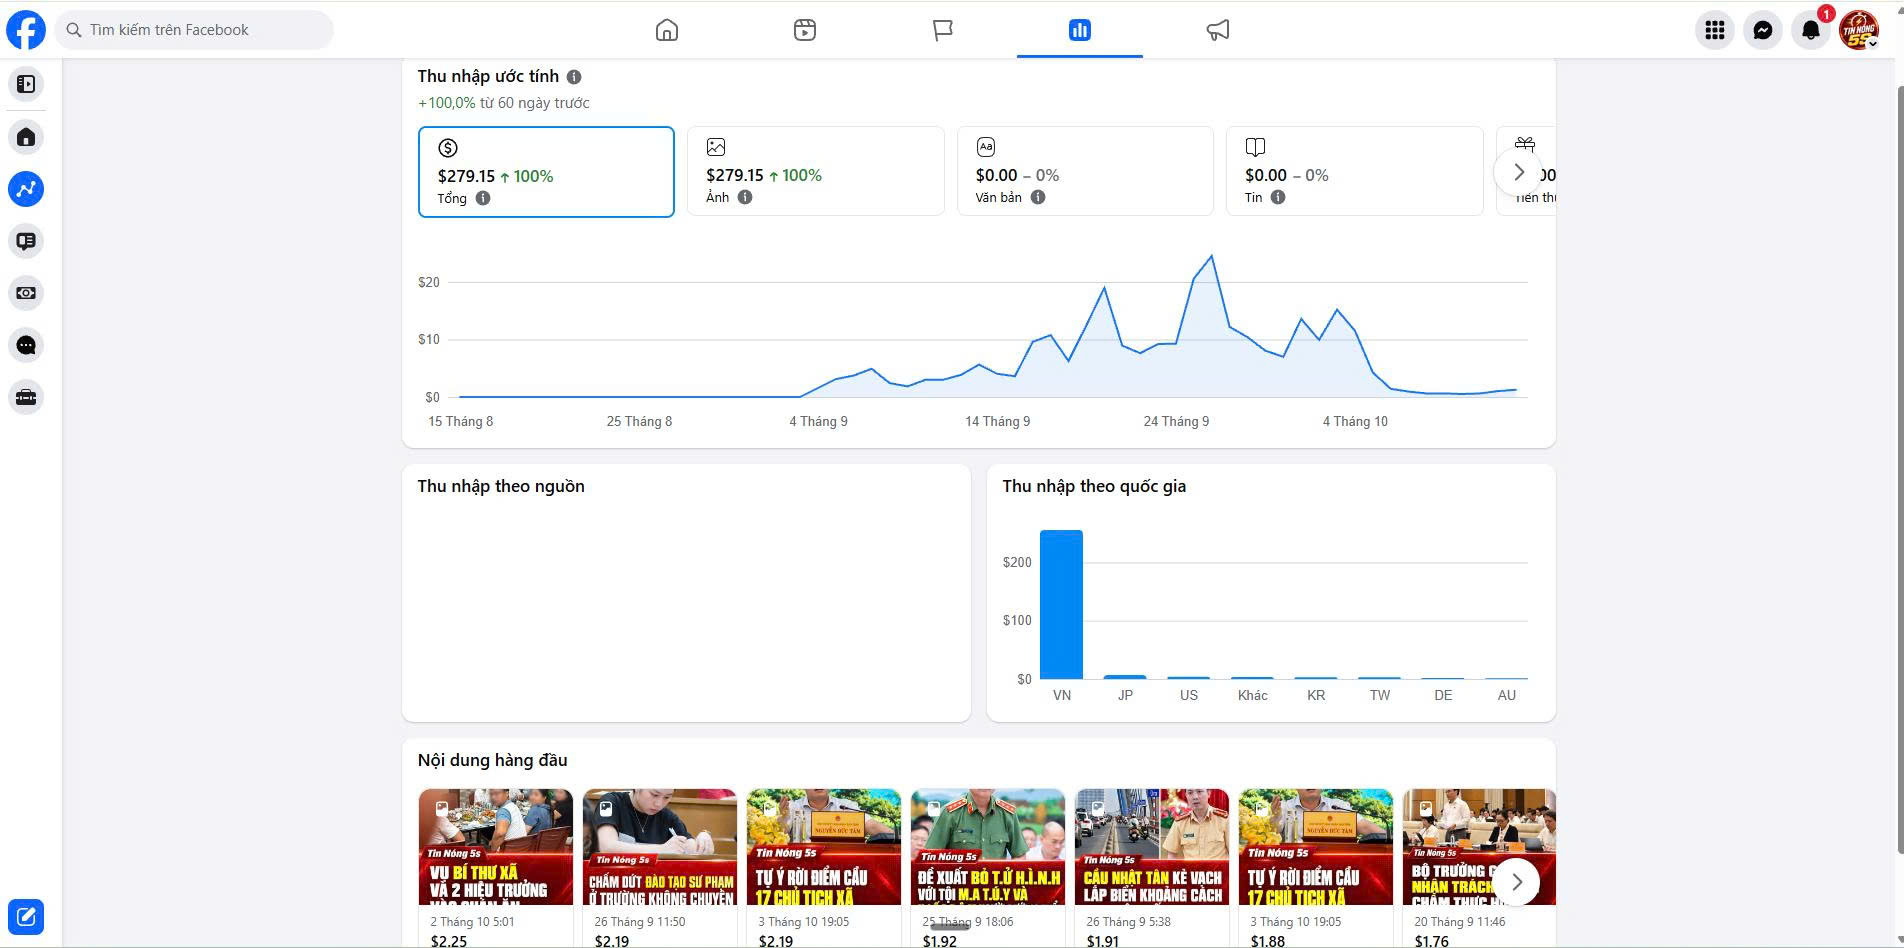Show more earnings cards with right chevron
Image resolution: width=1904 pixels, height=948 pixels.
1518,172
